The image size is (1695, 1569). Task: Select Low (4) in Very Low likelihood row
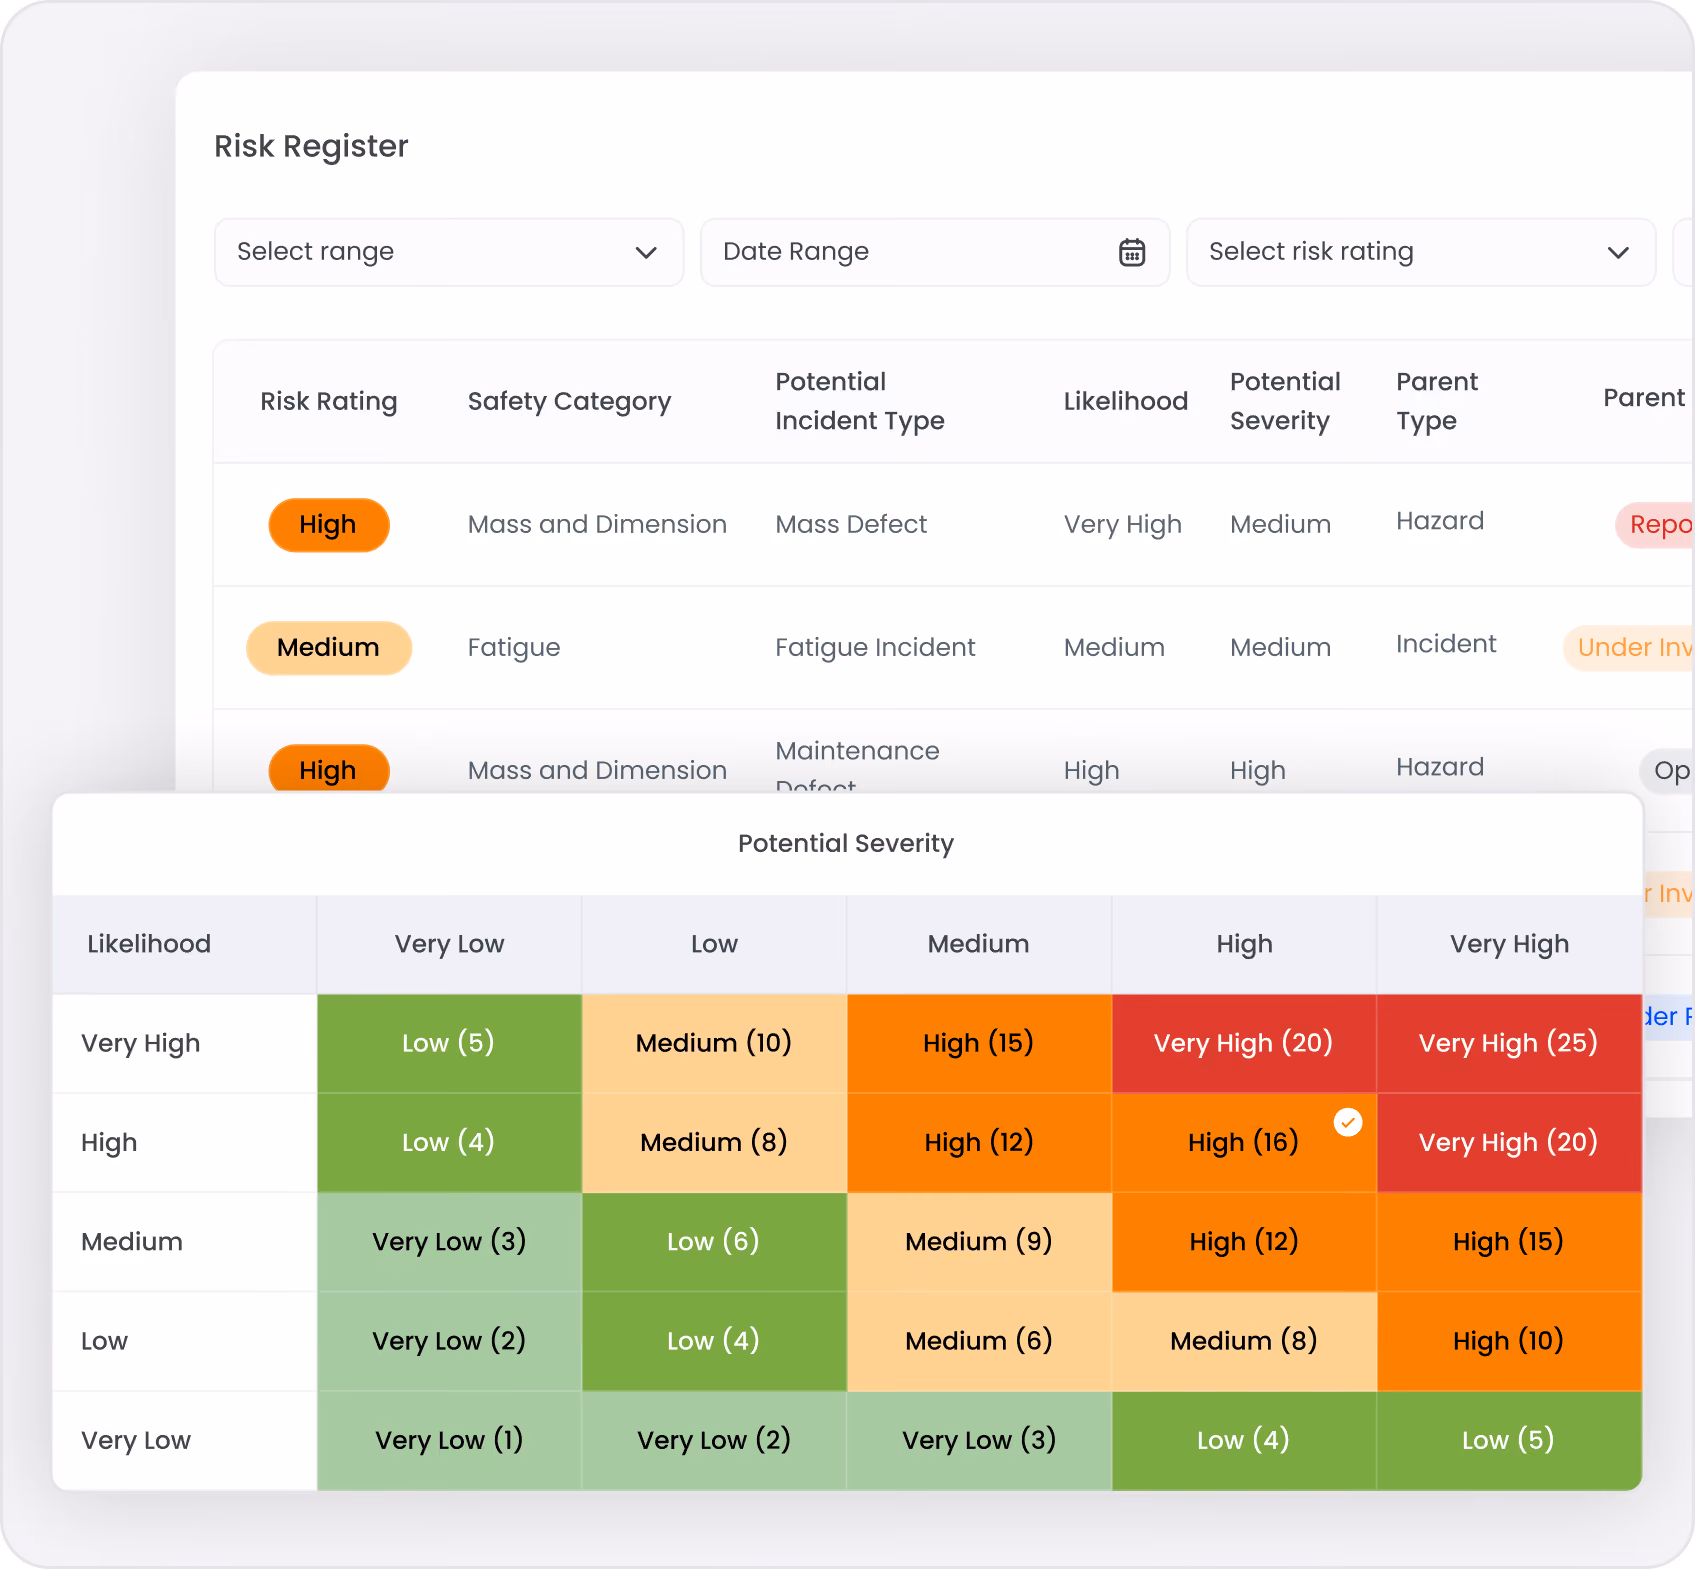[1244, 1440]
